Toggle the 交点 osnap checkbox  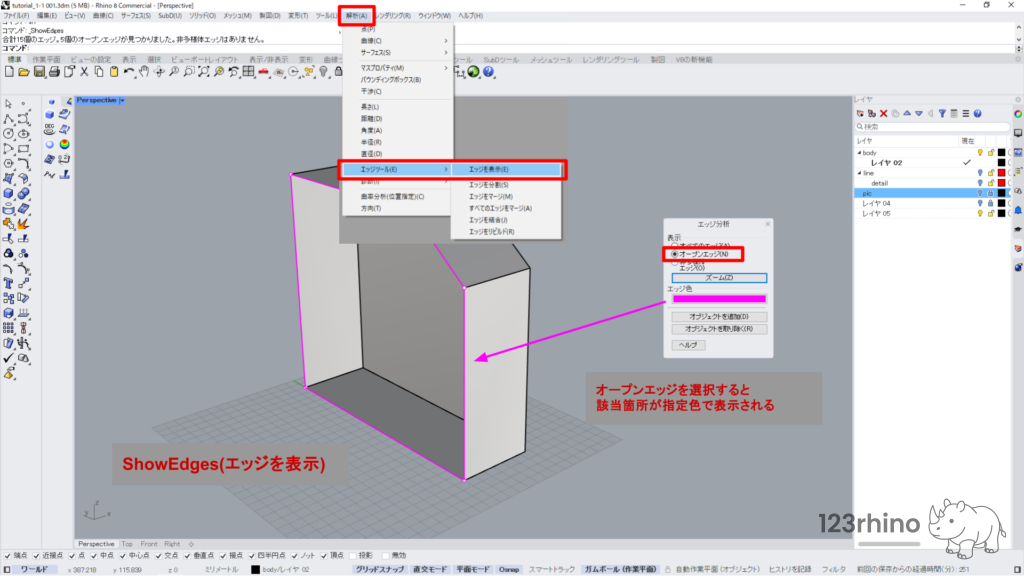158,556
